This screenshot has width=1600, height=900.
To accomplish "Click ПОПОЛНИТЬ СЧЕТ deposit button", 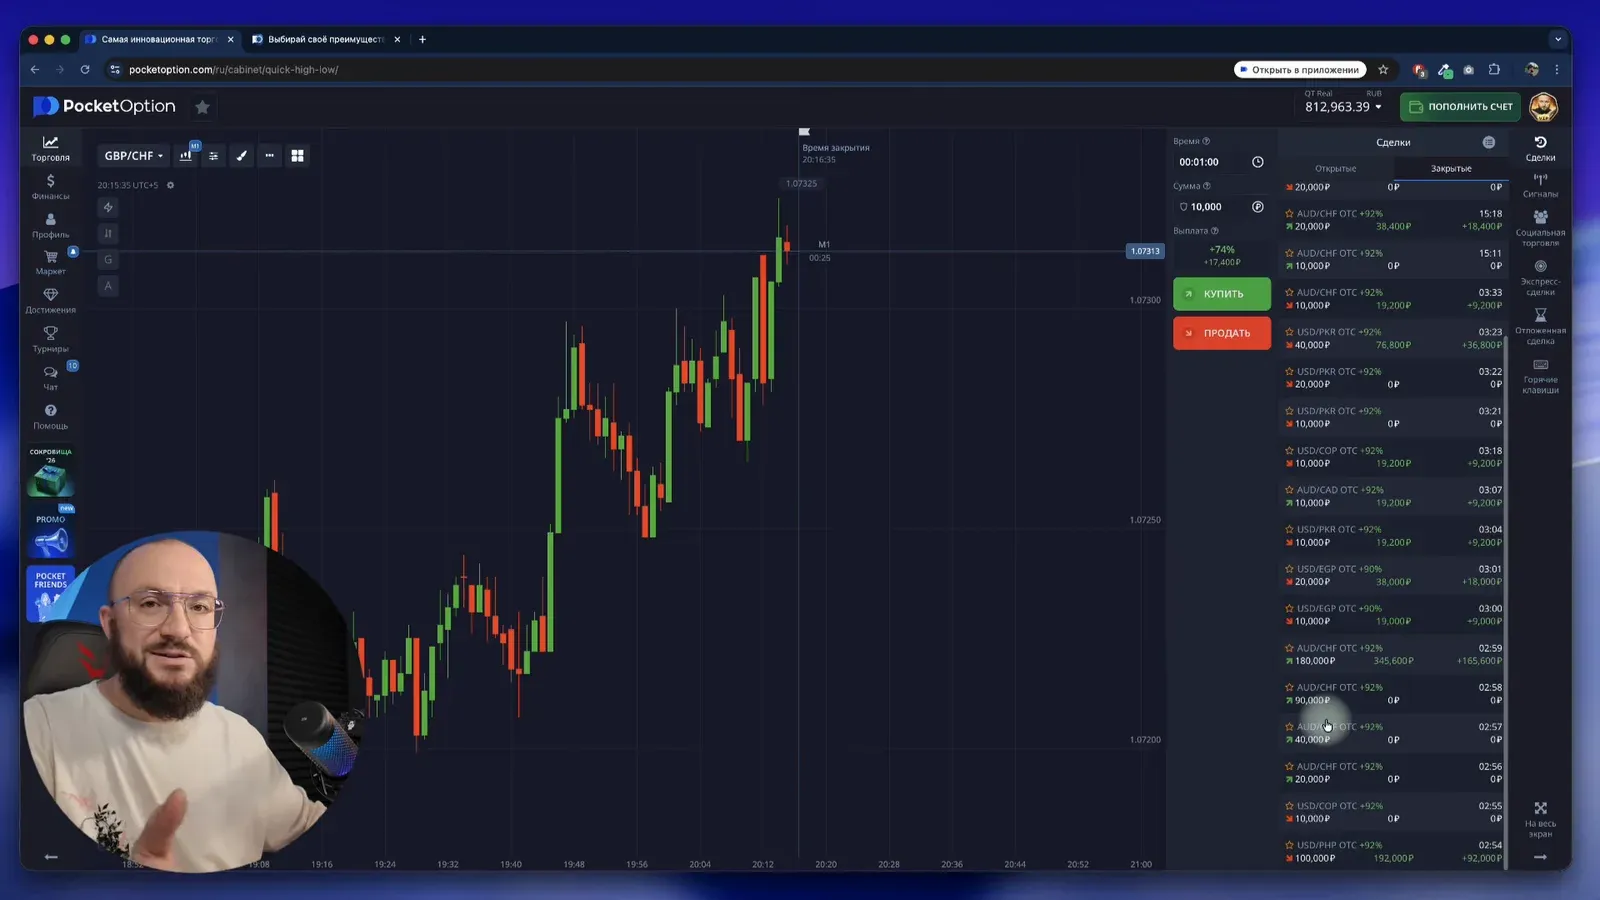I will [1460, 107].
